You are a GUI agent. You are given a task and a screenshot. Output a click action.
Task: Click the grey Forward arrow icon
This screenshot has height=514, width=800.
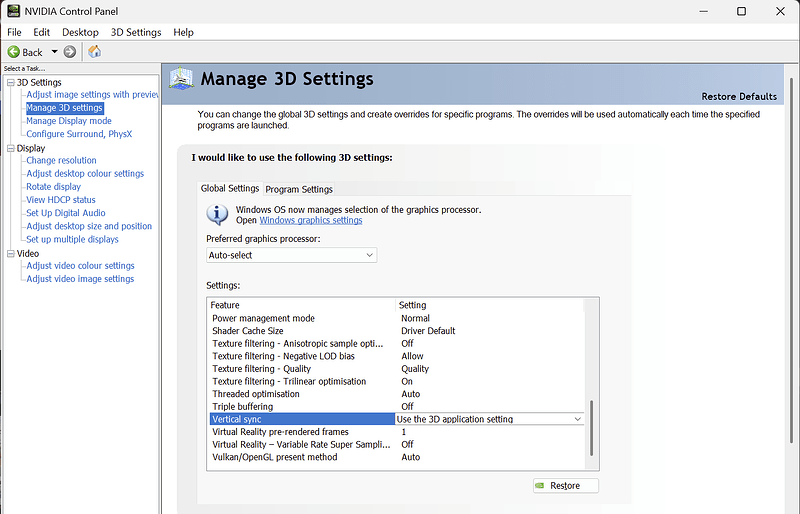tap(70, 52)
